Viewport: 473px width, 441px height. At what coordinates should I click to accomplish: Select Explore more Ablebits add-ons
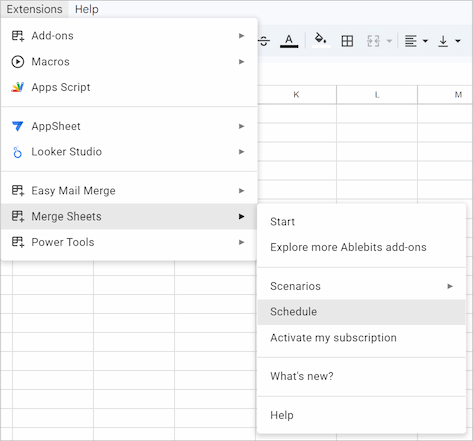(361, 247)
